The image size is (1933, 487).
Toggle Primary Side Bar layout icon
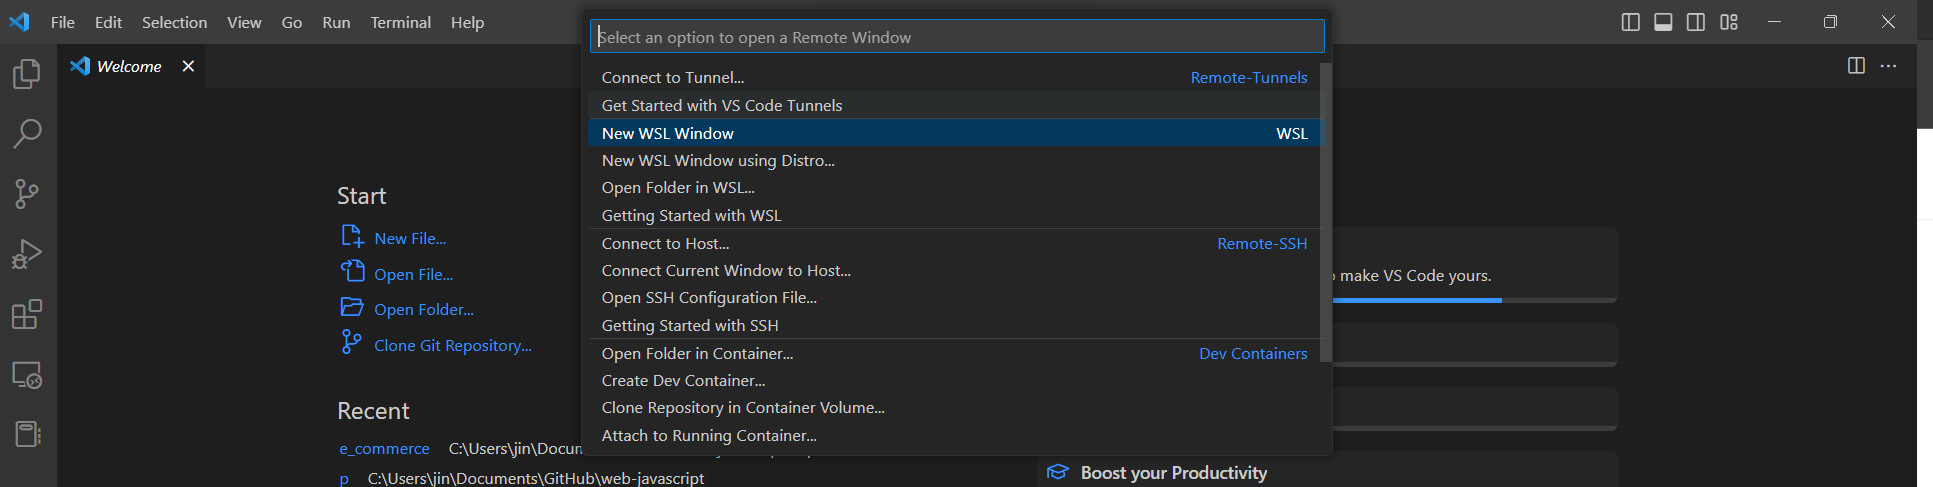point(1631,22)
